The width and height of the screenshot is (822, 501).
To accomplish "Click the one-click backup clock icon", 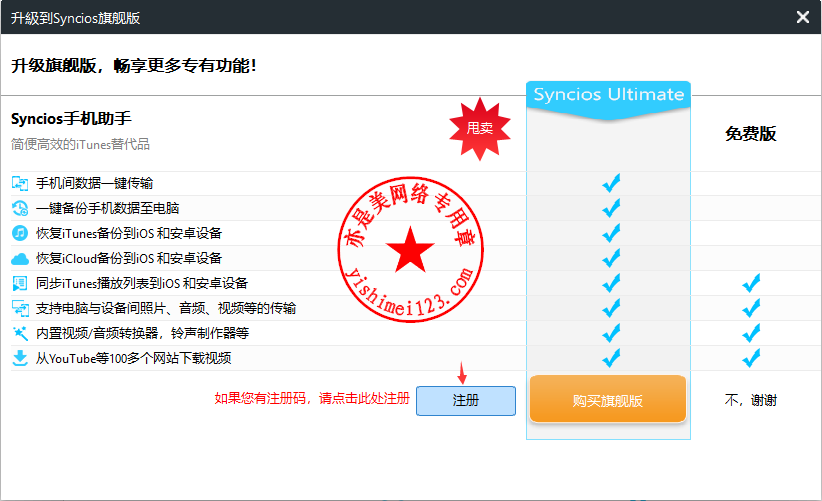I will 20,208.
